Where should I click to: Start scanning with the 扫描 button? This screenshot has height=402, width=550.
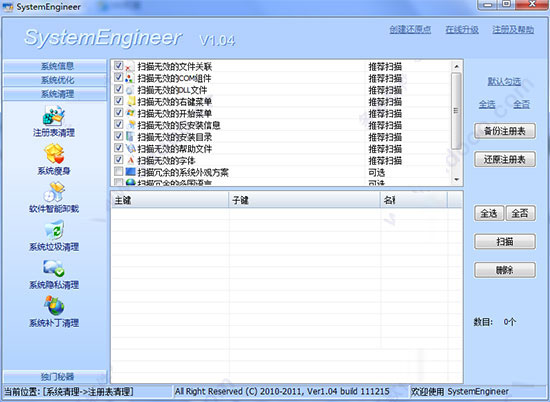(505, 241)
